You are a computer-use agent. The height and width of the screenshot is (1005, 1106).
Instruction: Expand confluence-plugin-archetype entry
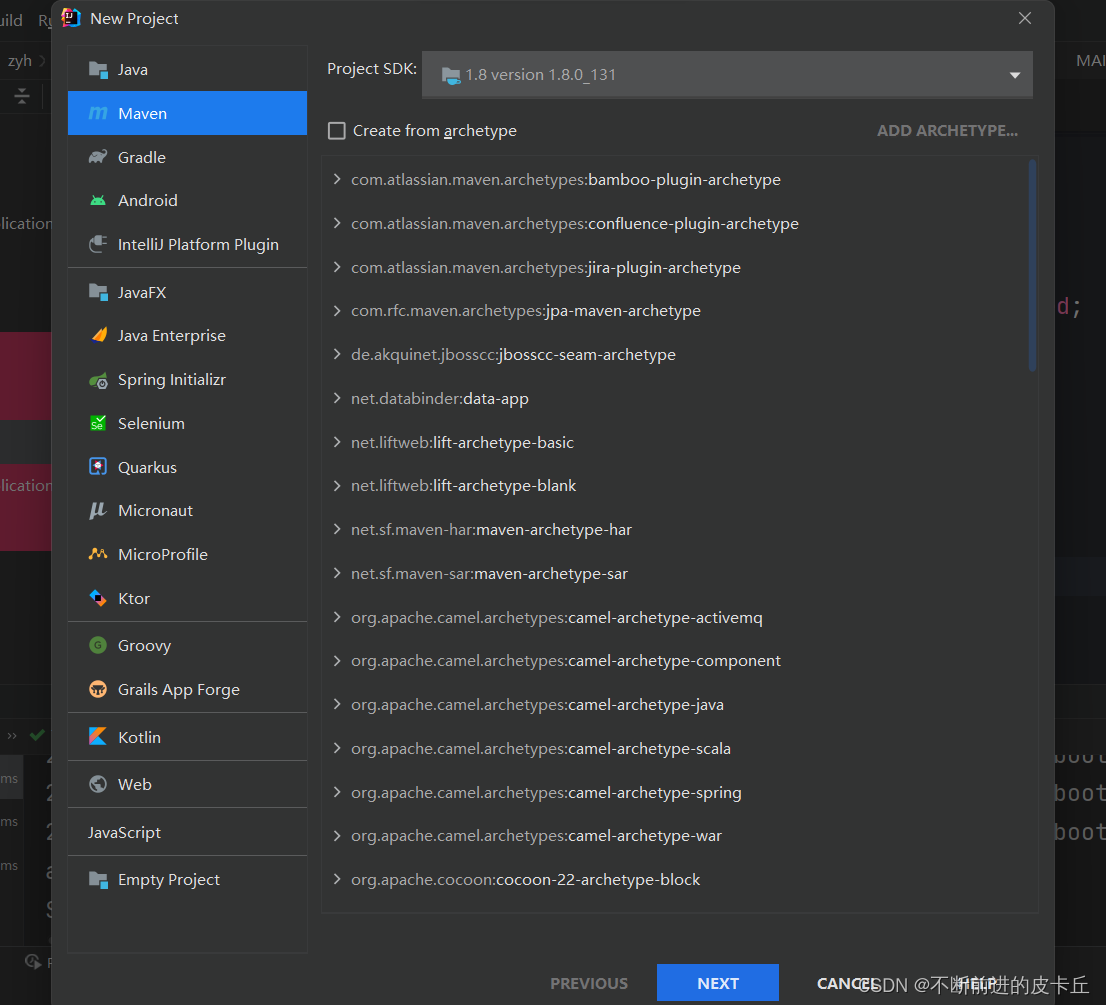[x=337, y=223]
